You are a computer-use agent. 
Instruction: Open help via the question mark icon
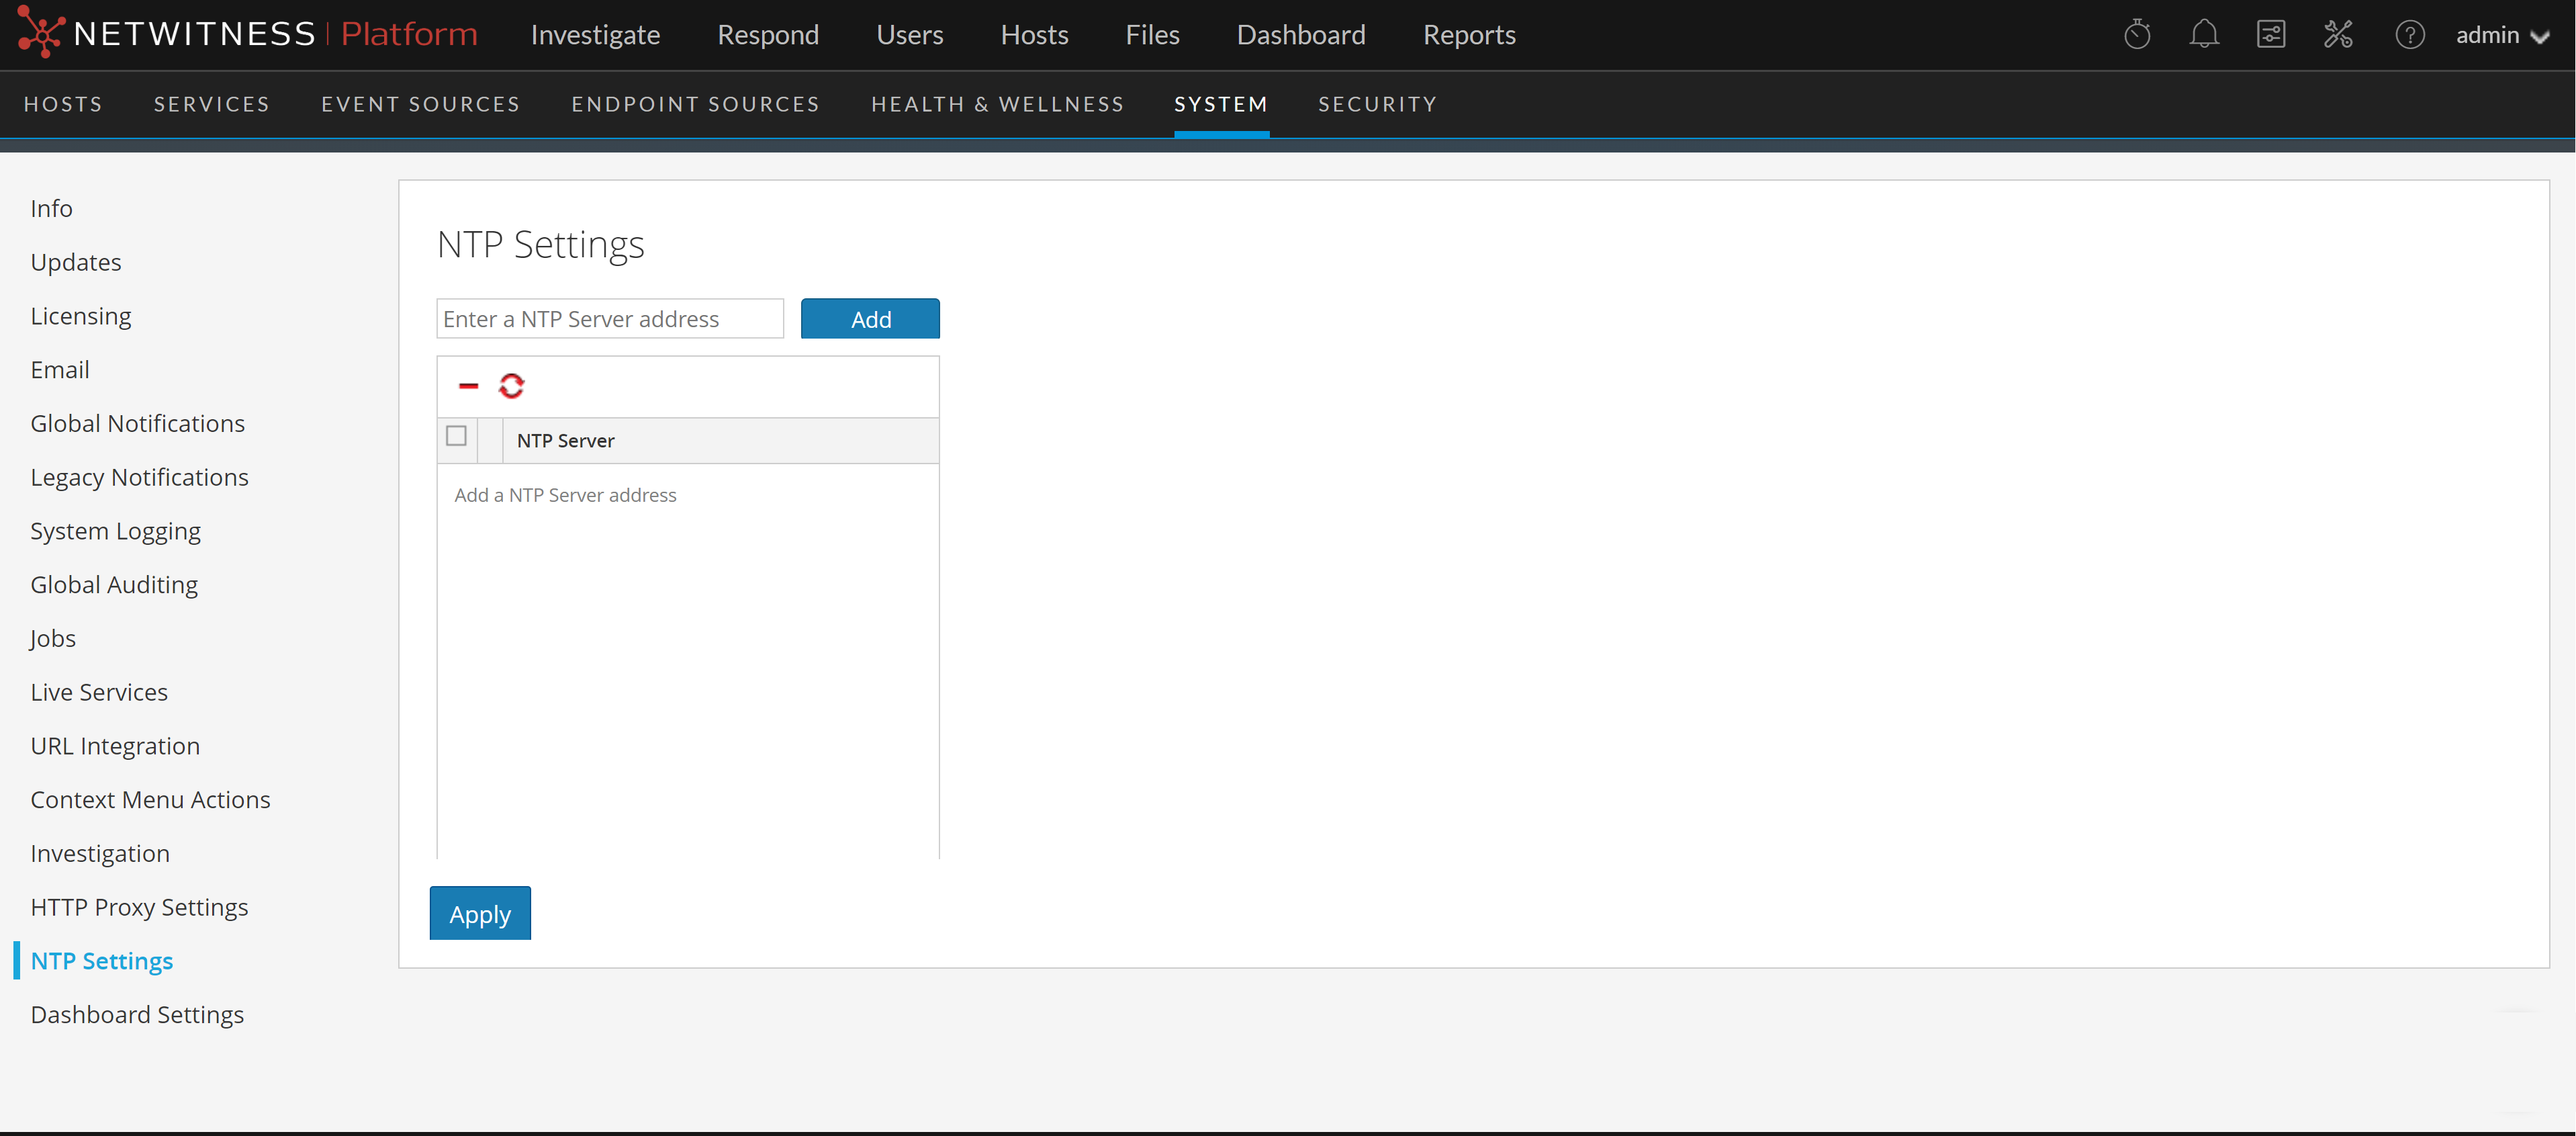pyautogui.click(x=2411, y=34)
